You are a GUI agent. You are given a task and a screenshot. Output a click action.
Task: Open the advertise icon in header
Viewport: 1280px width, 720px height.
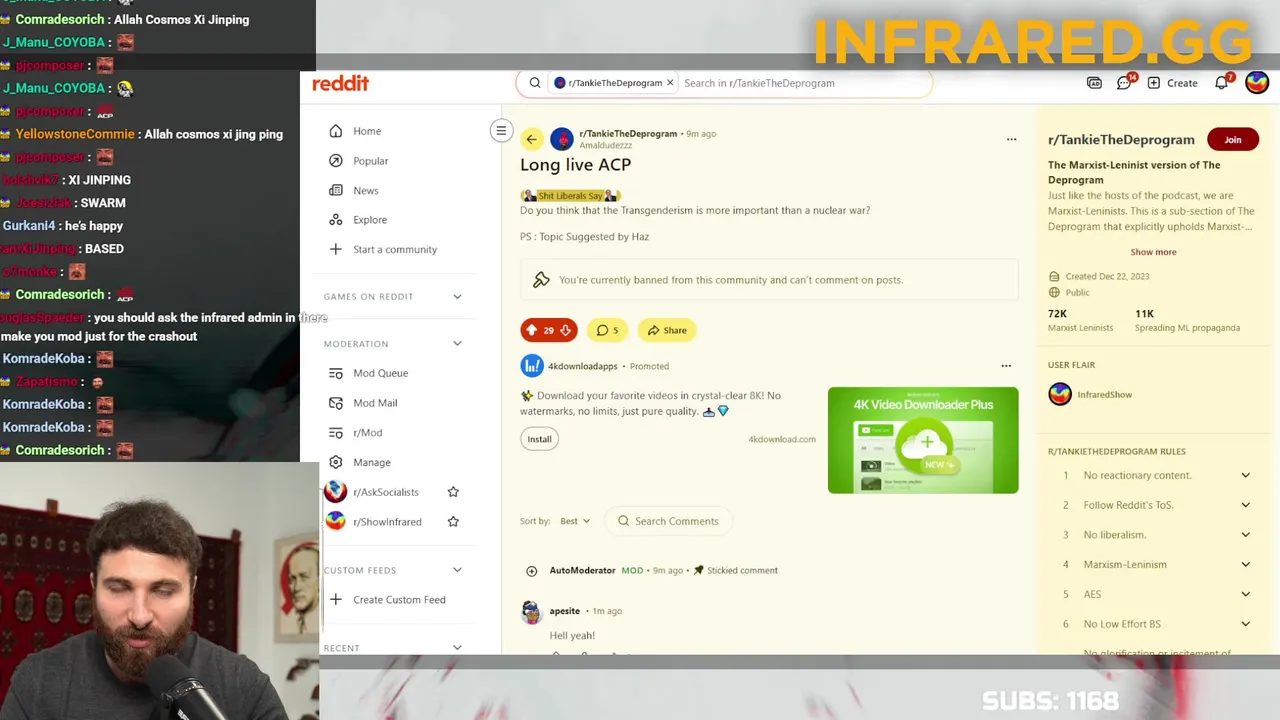1094,83
